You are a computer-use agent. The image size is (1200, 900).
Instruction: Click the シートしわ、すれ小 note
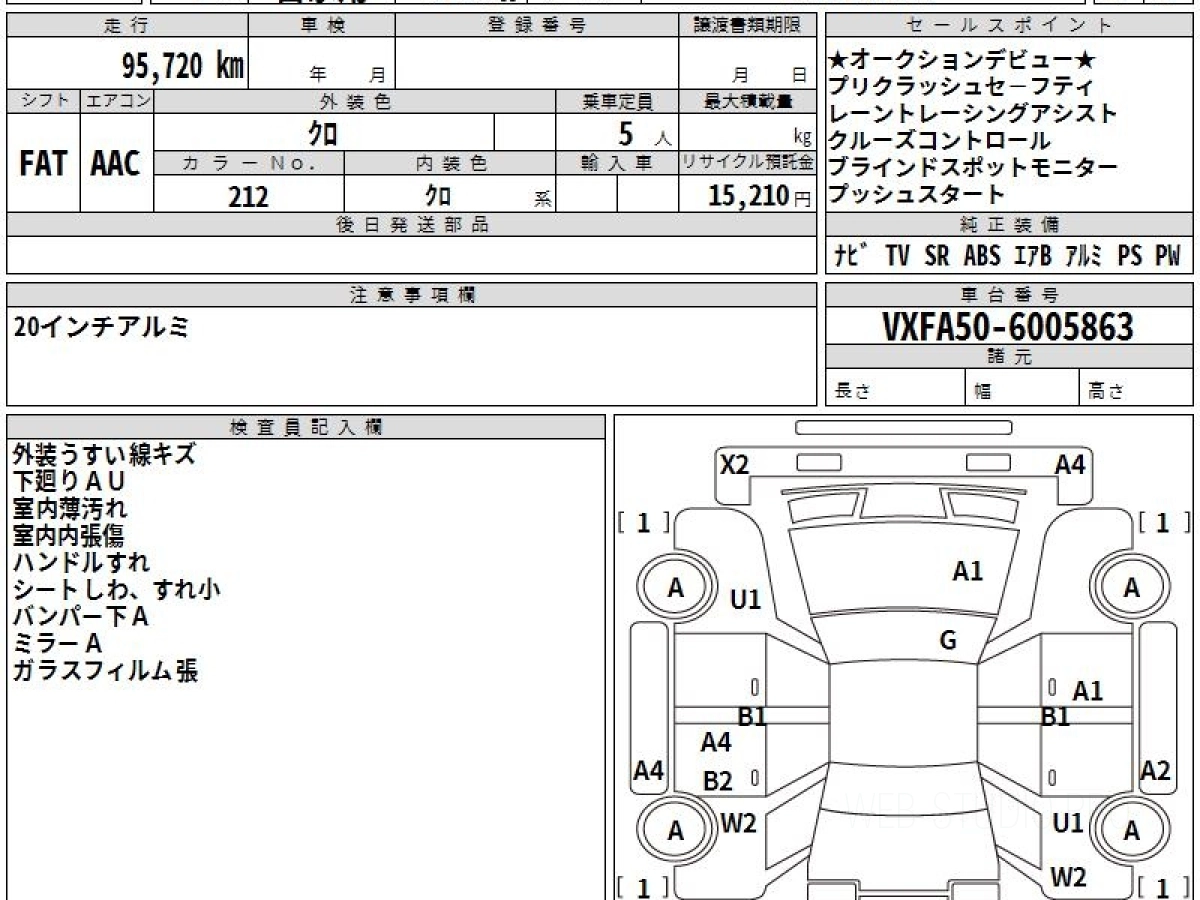[x=116, y=590]
